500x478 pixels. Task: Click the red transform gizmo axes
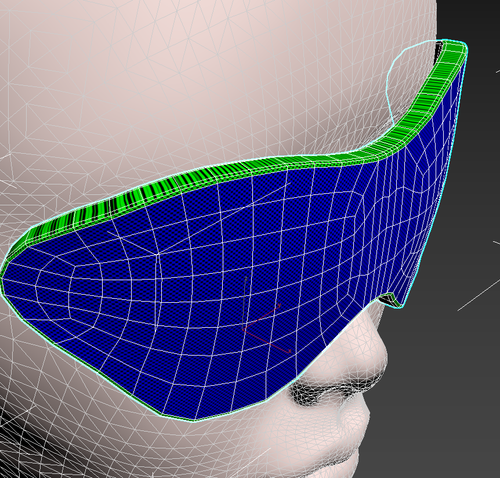(x=267, y=328)
